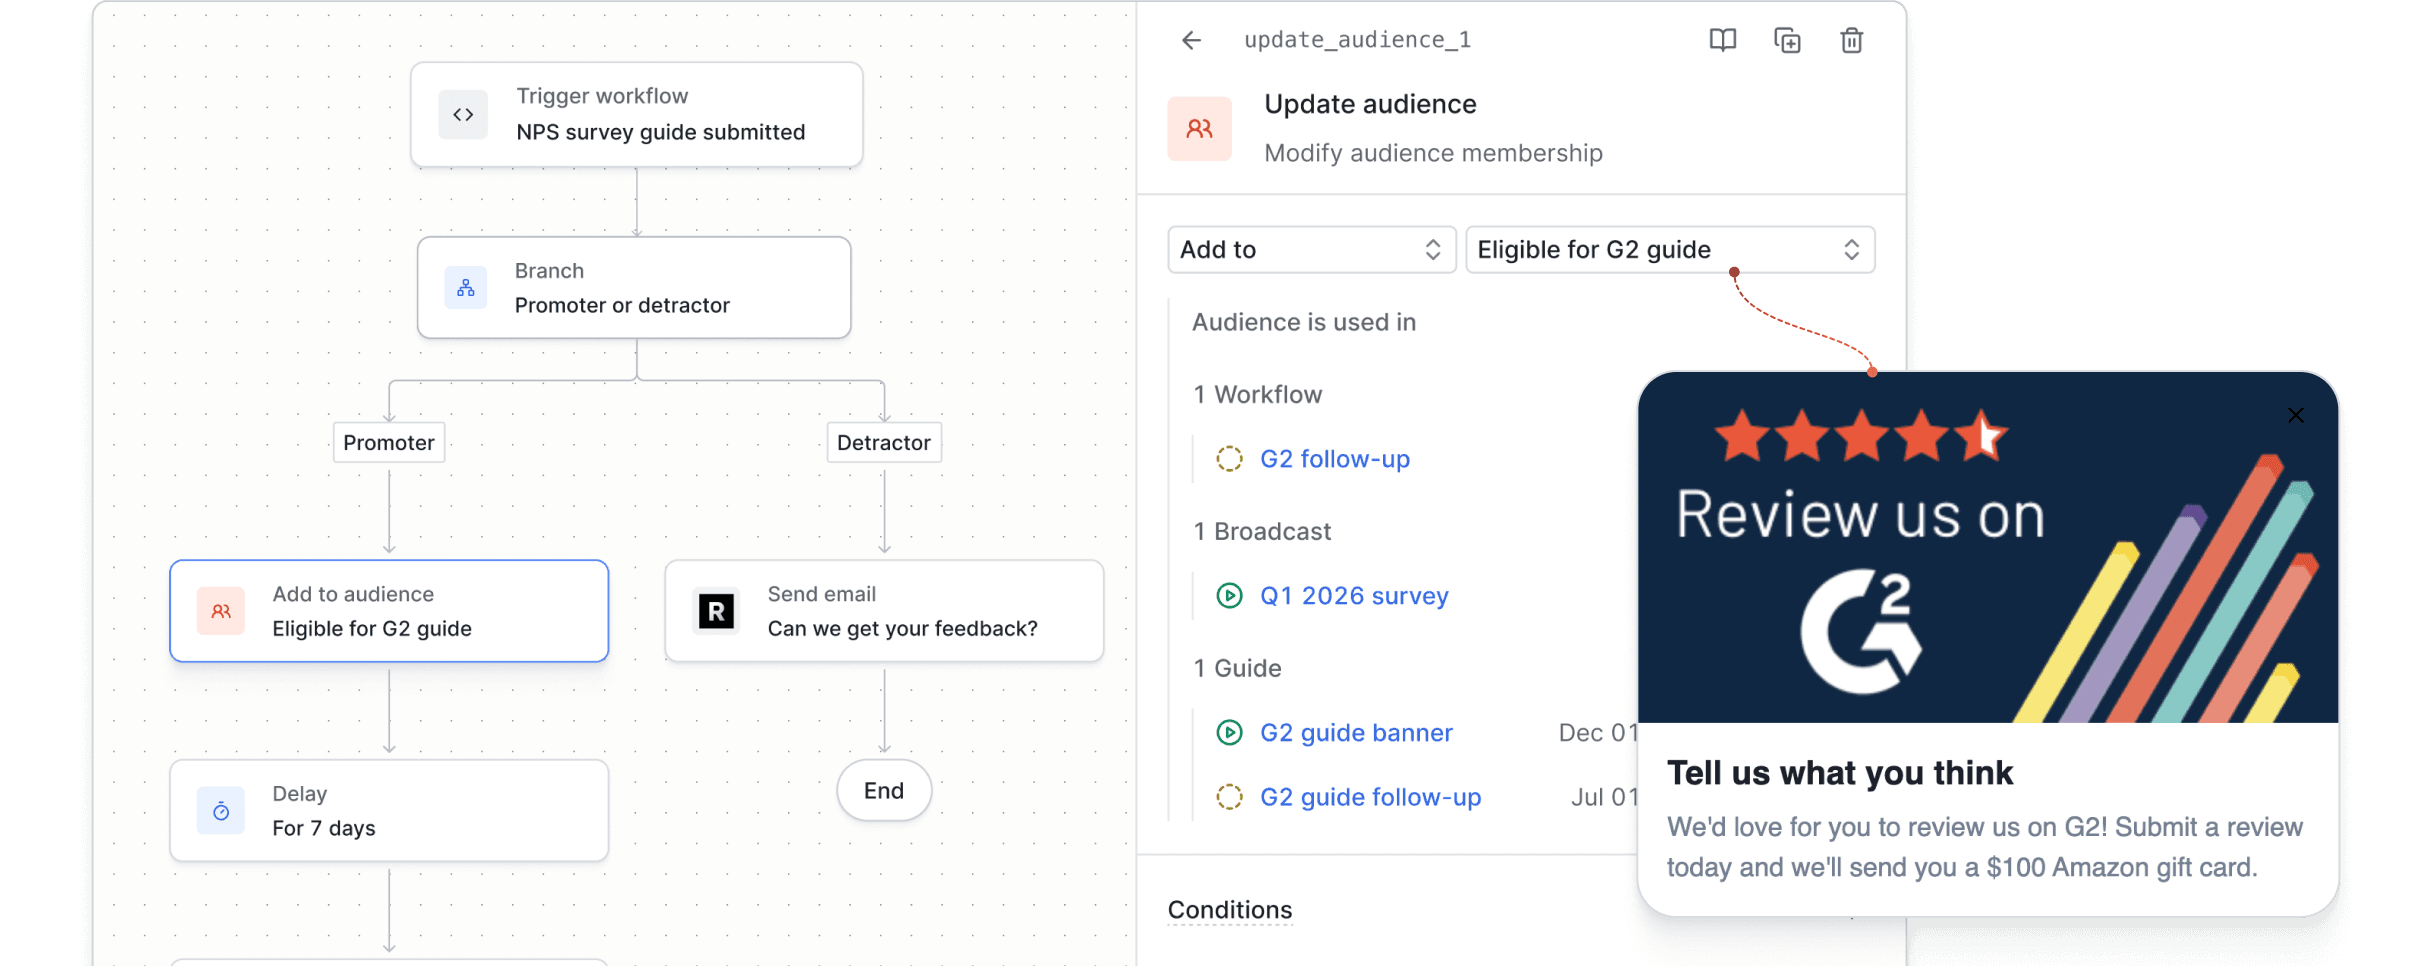Click the Conditions section heading
The height and width of the screenshot is (966, 2432).
tap(1229, 910)
